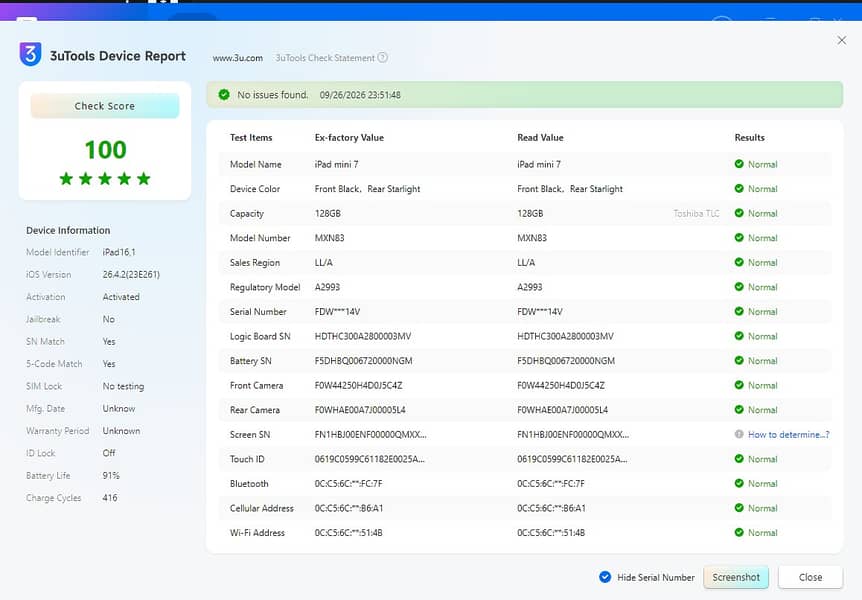Viewport: 862px width, 600px height.
Task: Click the Read Value Serial Number FDW***14V
Action: (540, 312)
